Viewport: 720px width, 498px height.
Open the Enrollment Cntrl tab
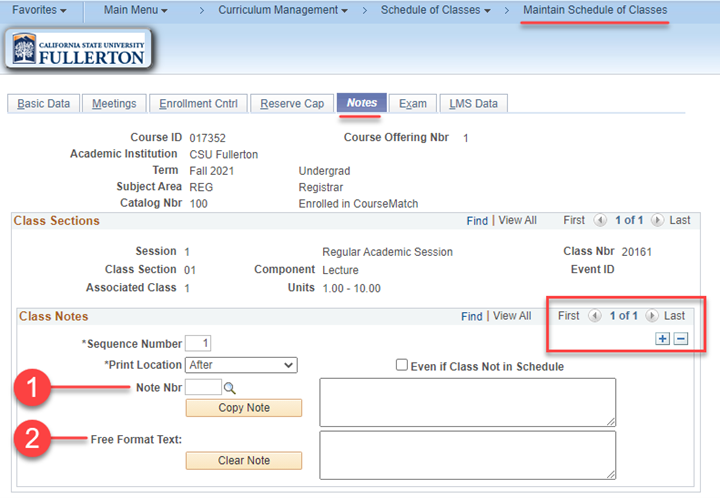[x=198, y=104]
